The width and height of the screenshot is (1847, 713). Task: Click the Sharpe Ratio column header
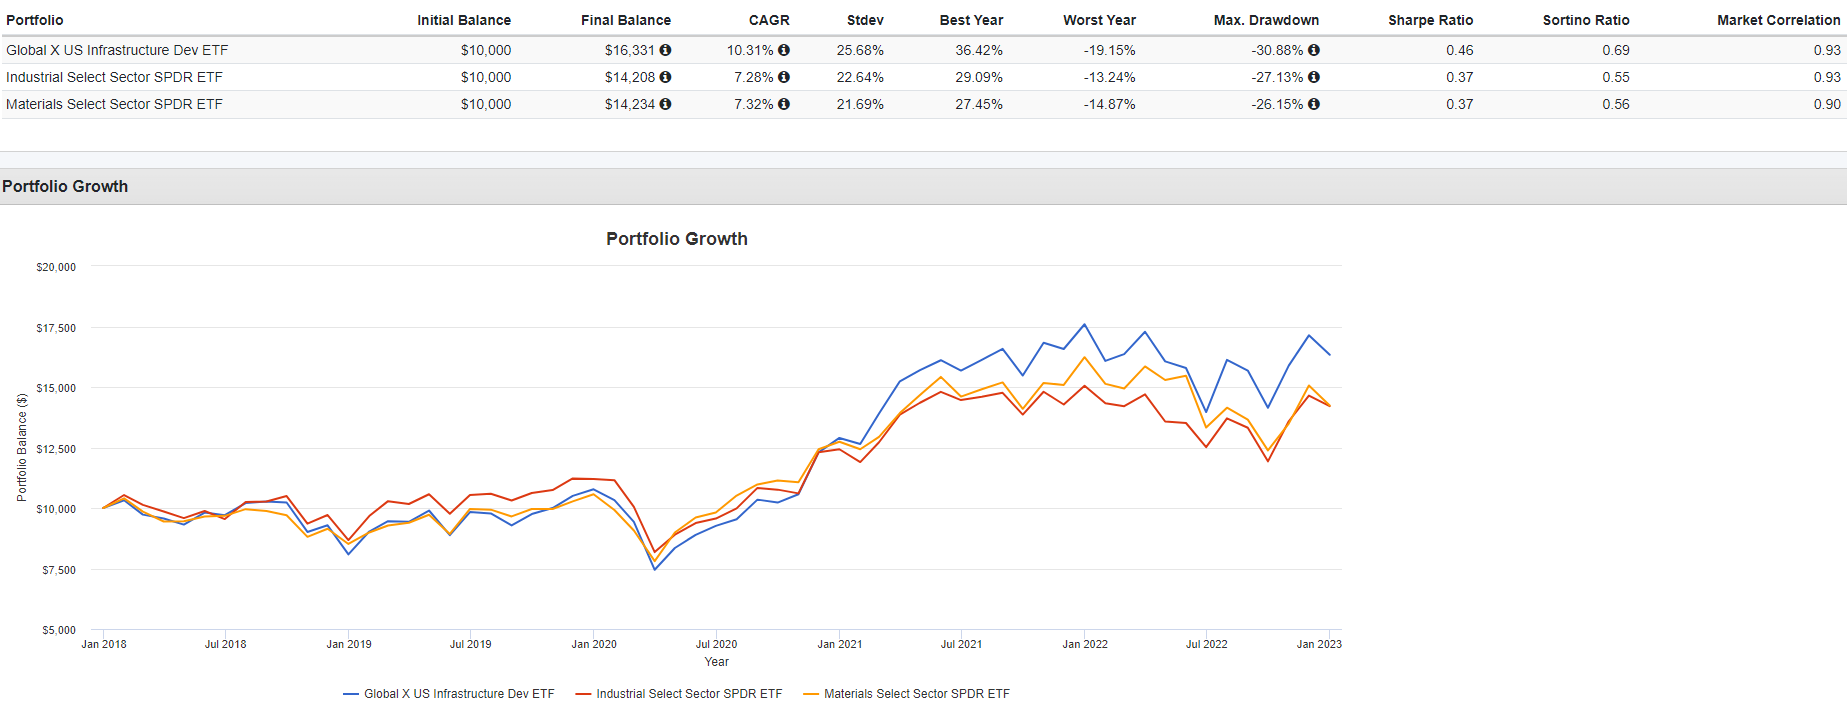[x=1430, y=20]
